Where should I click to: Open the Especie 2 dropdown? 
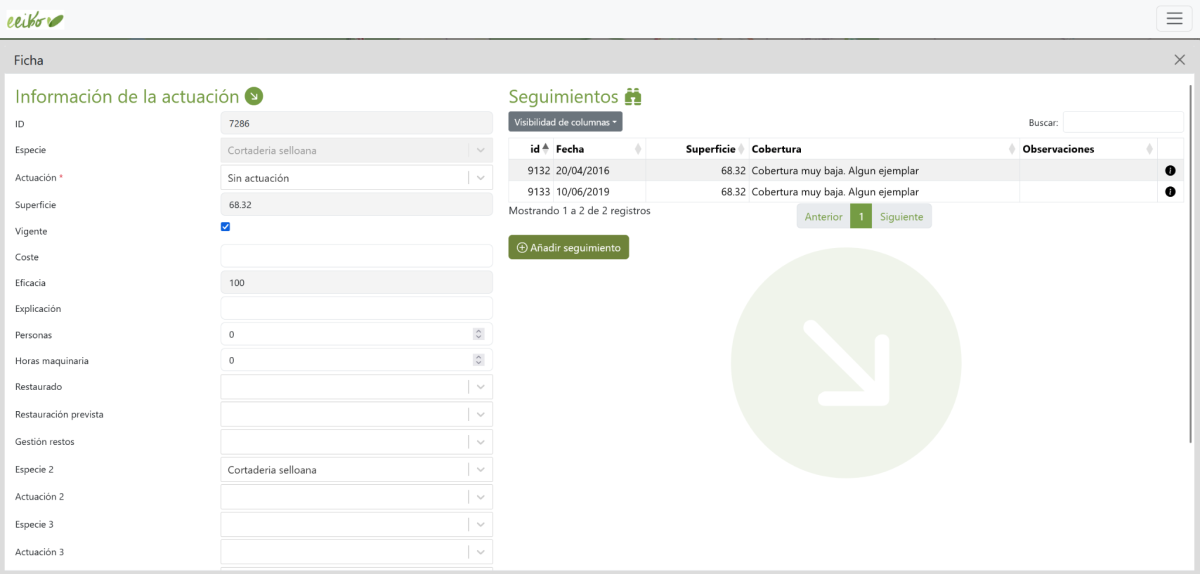[x=356, y=469]
